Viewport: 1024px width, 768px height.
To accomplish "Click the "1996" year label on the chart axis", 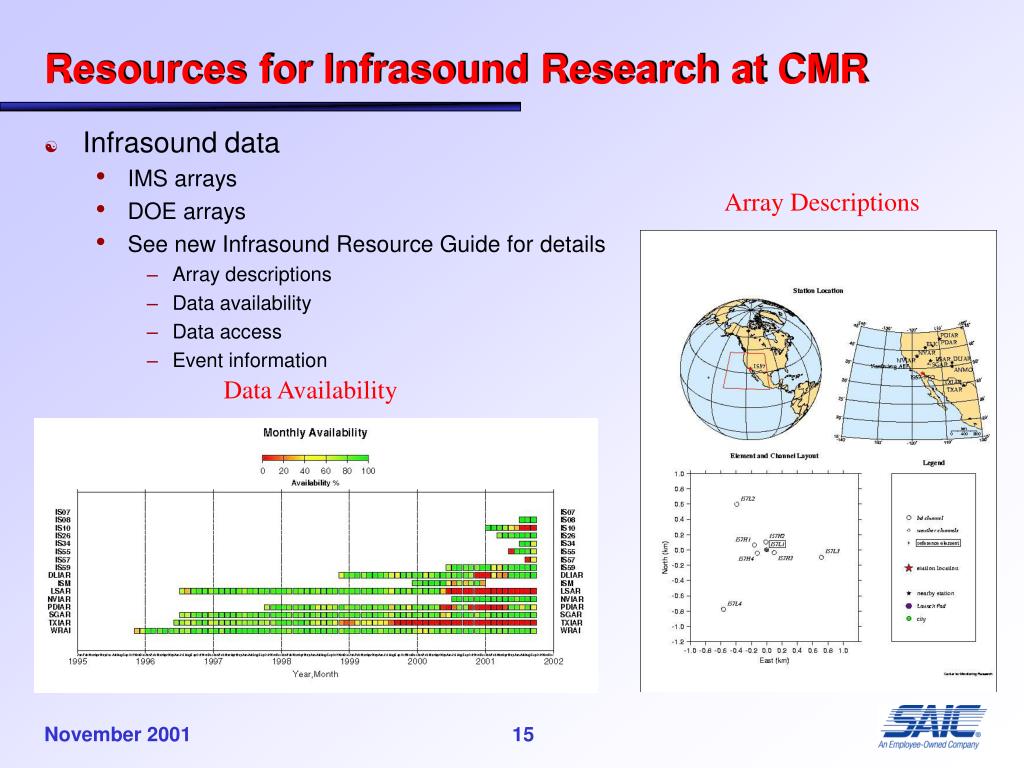I will pyautogui.click(x=145, y=662).
